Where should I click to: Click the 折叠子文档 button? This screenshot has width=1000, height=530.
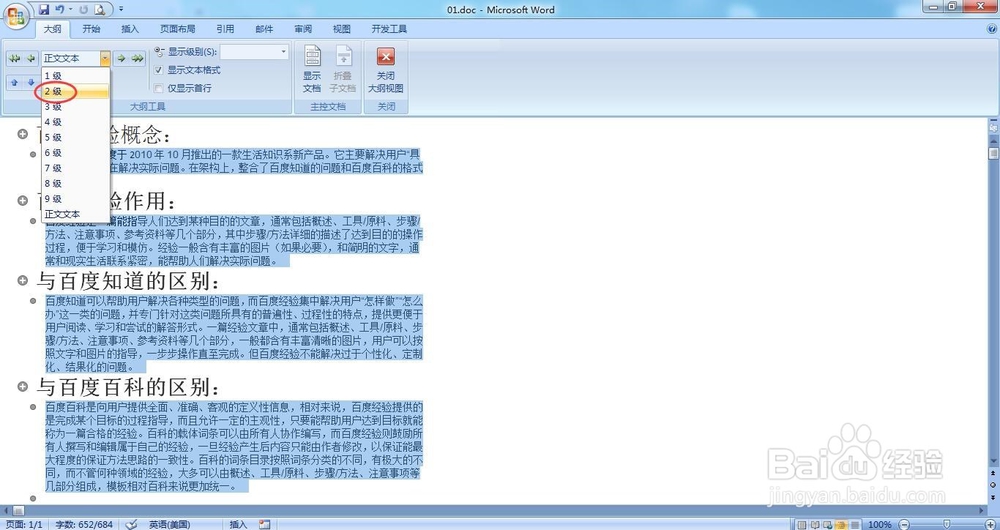(x=343, y=70)
